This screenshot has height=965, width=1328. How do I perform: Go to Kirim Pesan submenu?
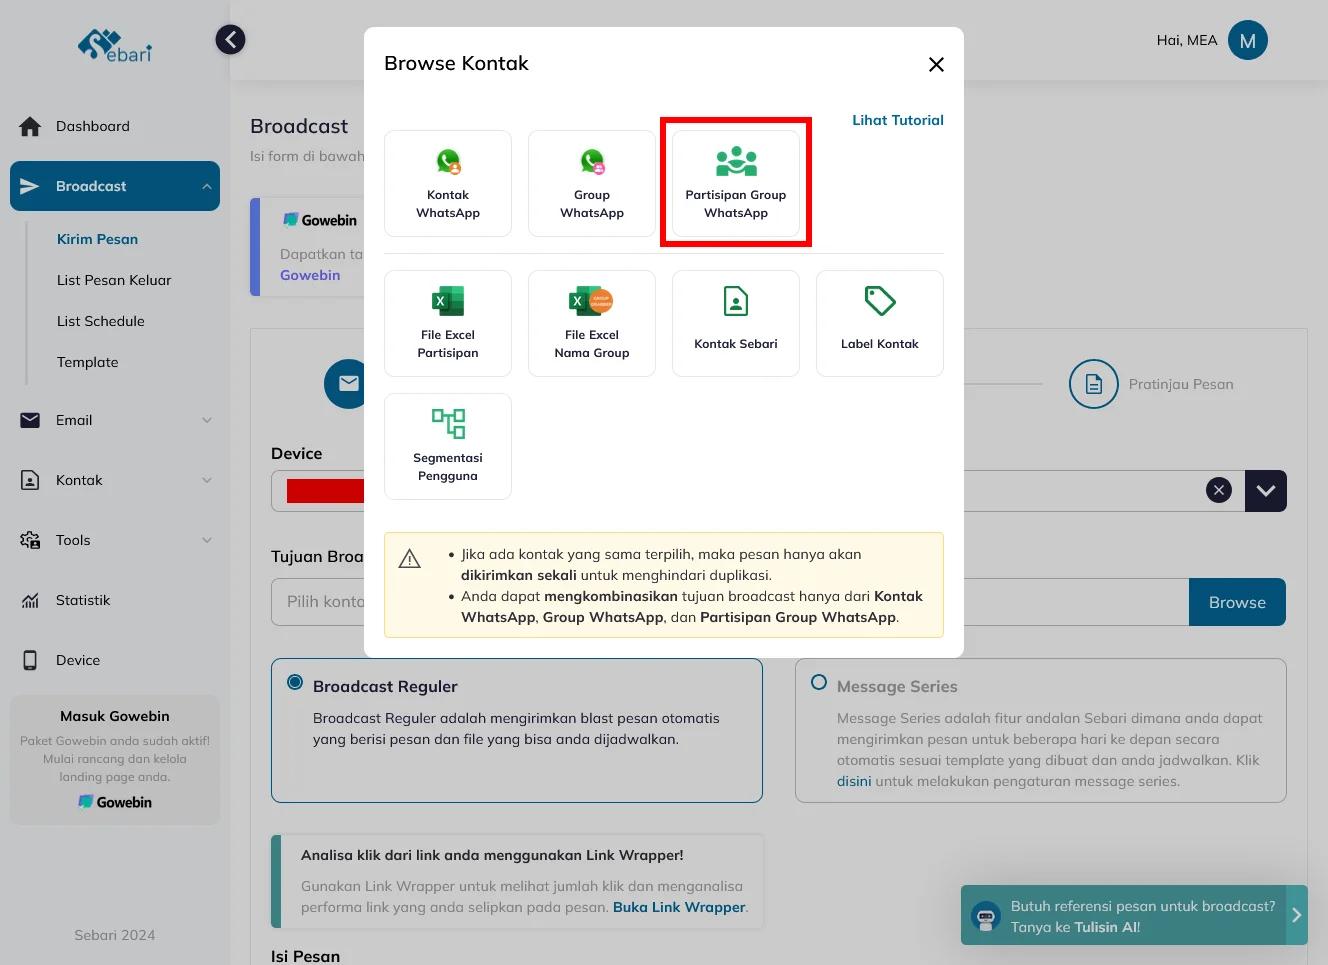(97, 239)
